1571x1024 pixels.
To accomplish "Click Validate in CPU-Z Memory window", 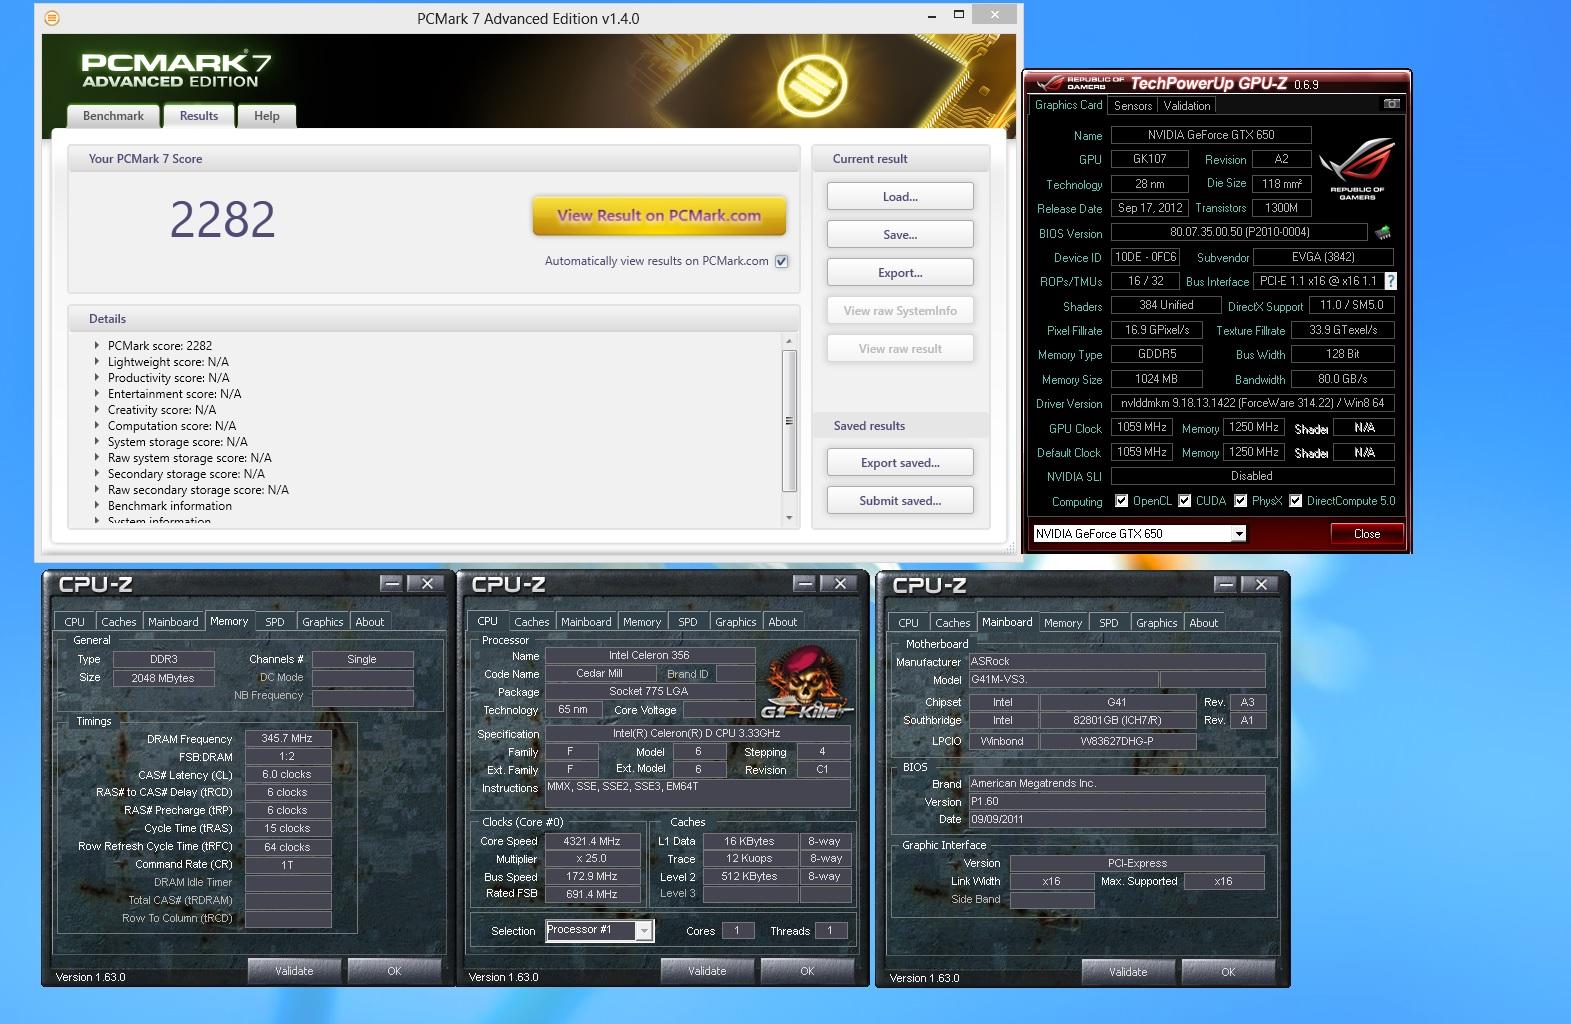I will 294,971.
